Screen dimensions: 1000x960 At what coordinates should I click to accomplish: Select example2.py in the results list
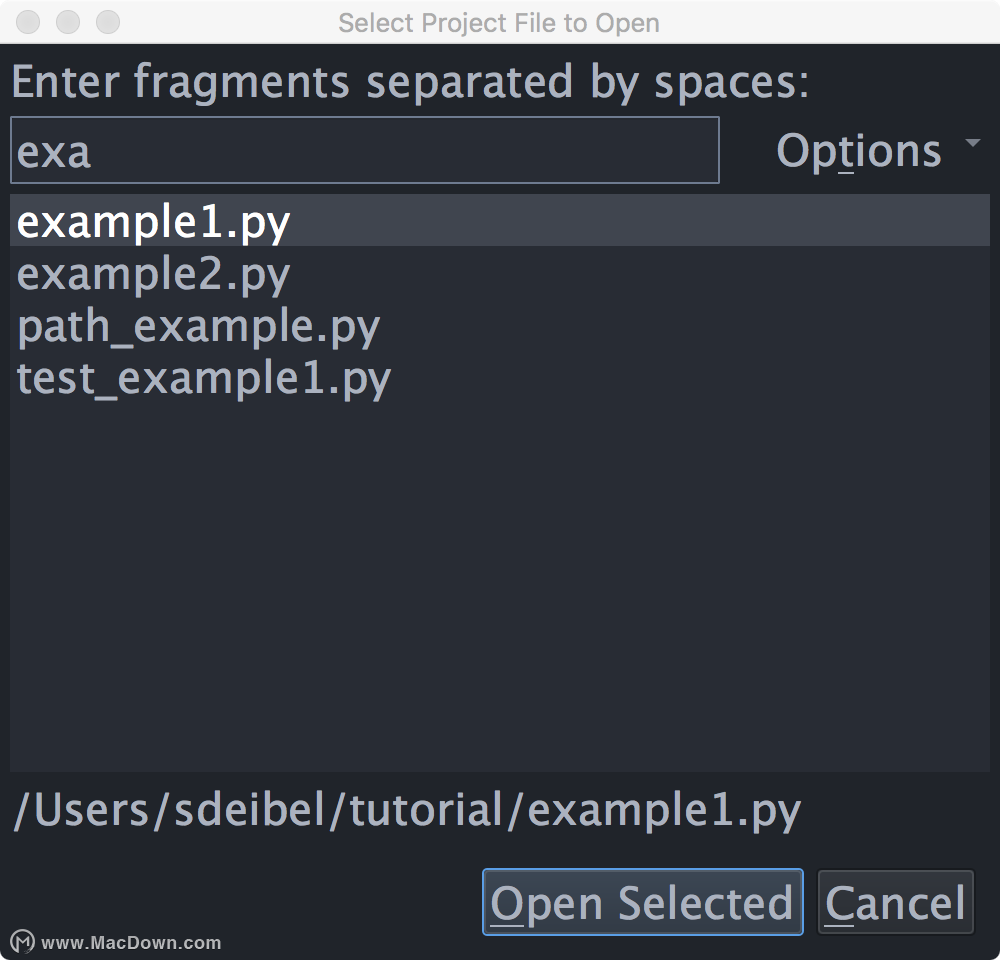click(500, 273)
